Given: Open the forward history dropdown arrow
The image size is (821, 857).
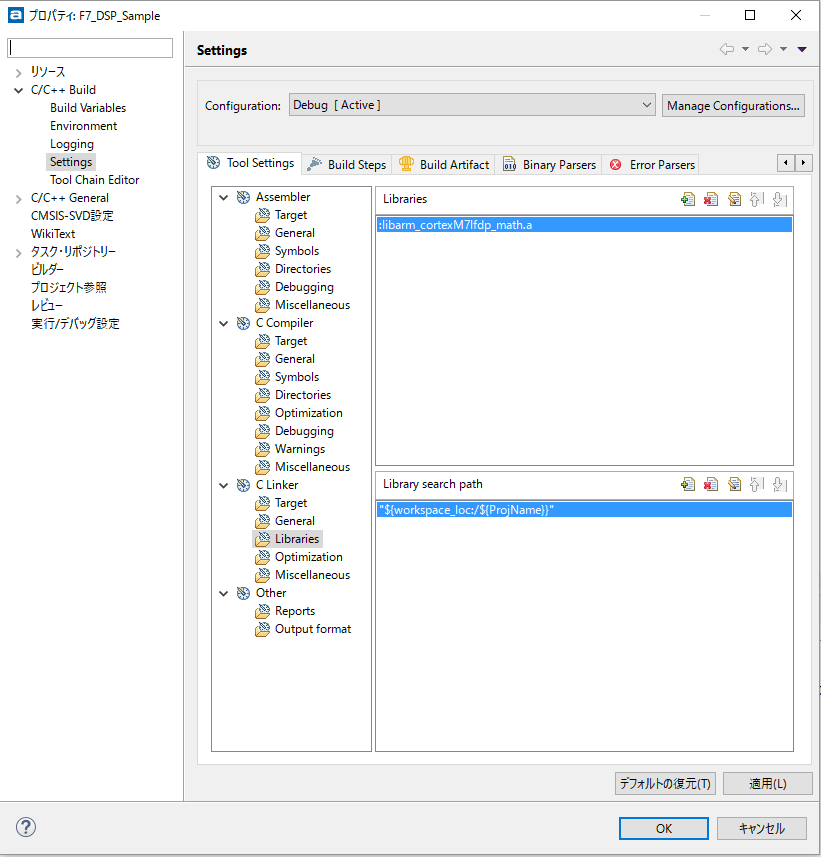Looking at the screenshot, I should pyautogui.click(x=783, y=49).
